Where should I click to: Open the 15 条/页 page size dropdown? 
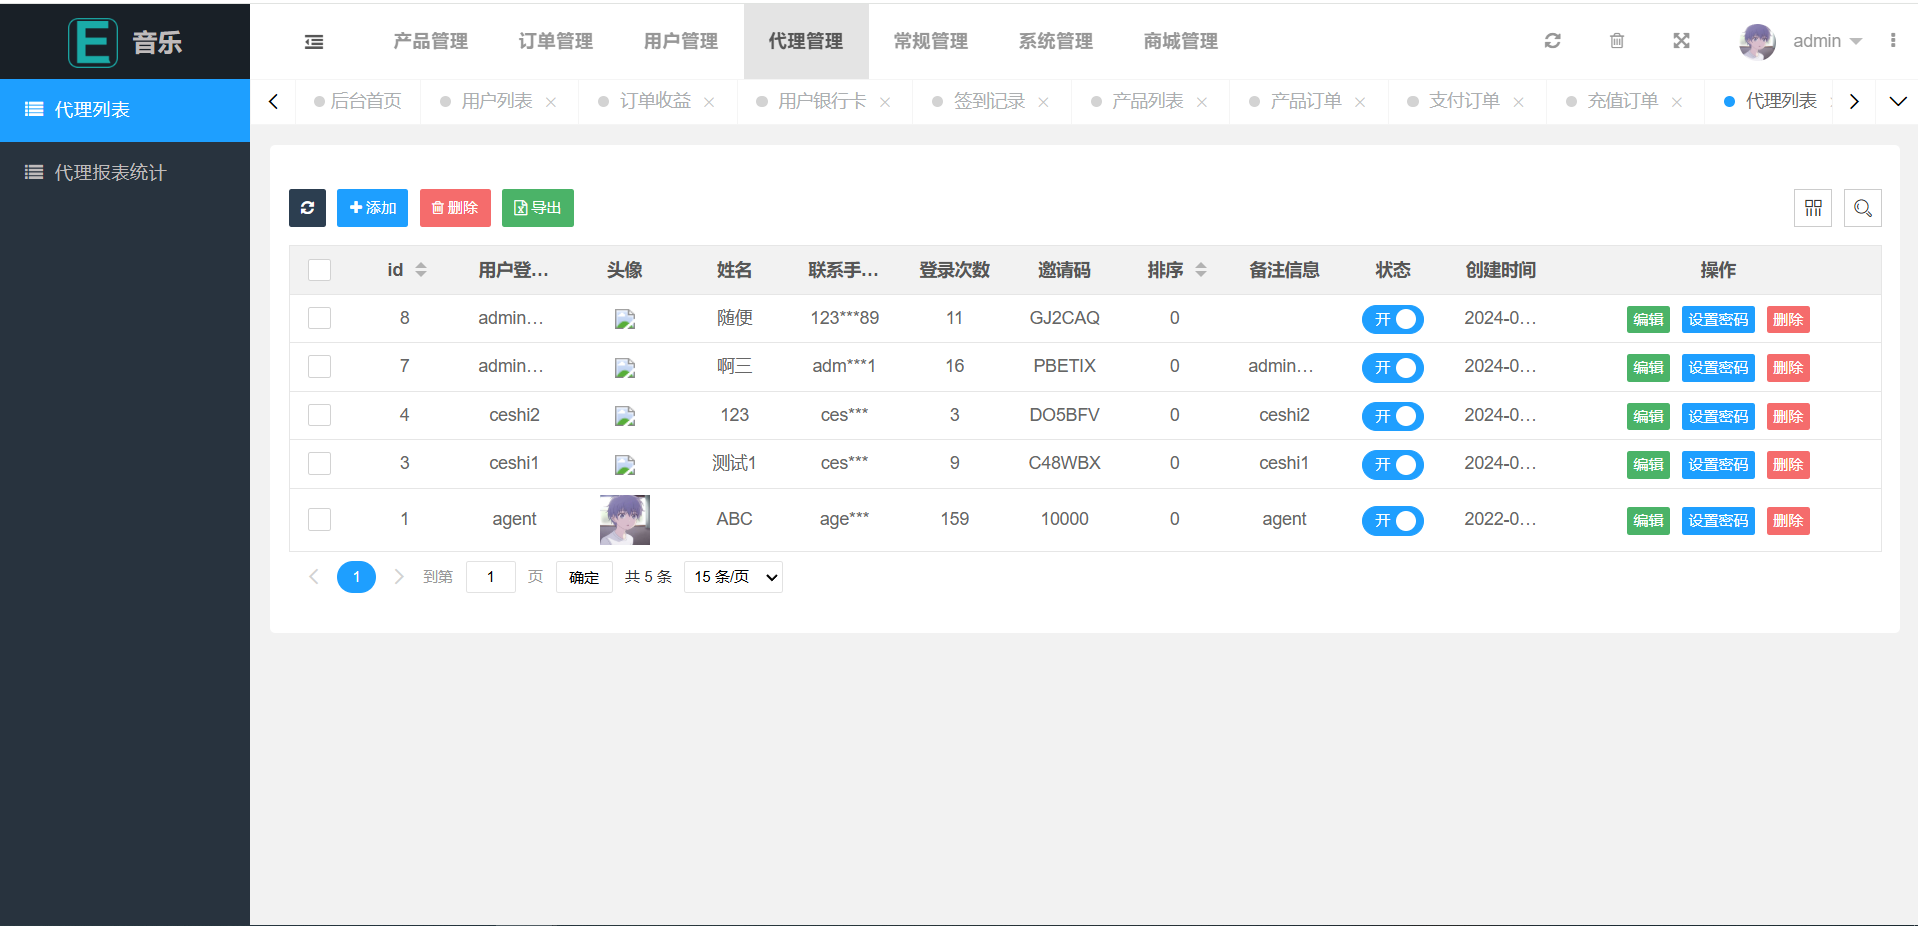pyautogui.click(x=733, y=577)
